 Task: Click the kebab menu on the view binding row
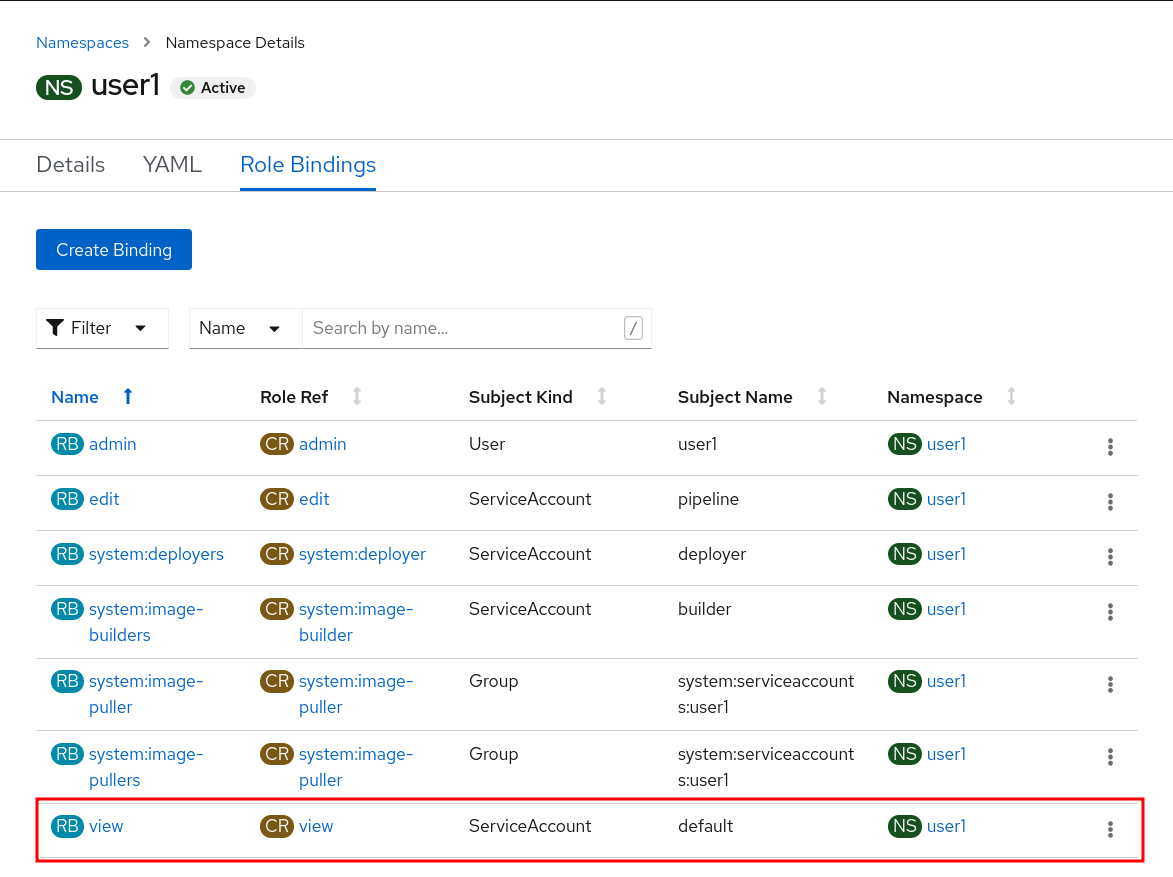(x=1109, y=828)
